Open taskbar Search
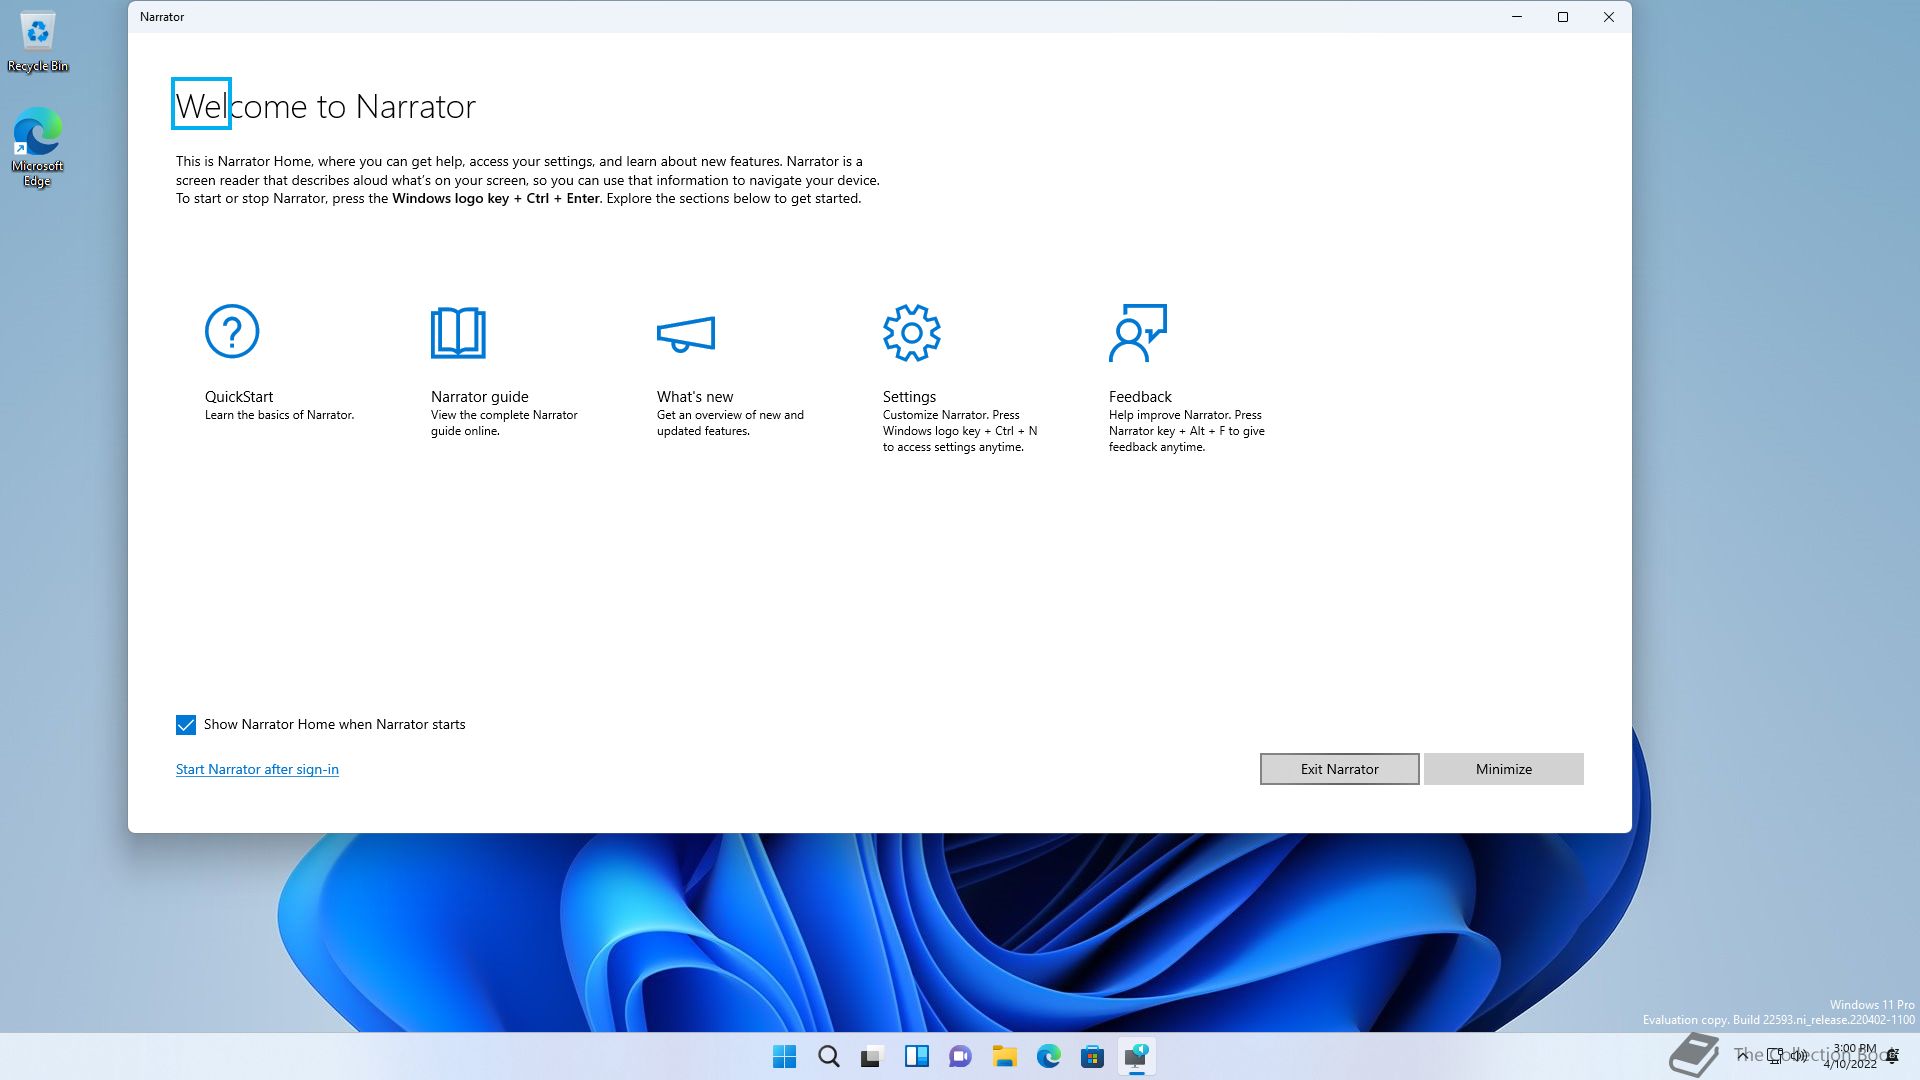1920x1080 pixels. click(x=829, y=1056)
